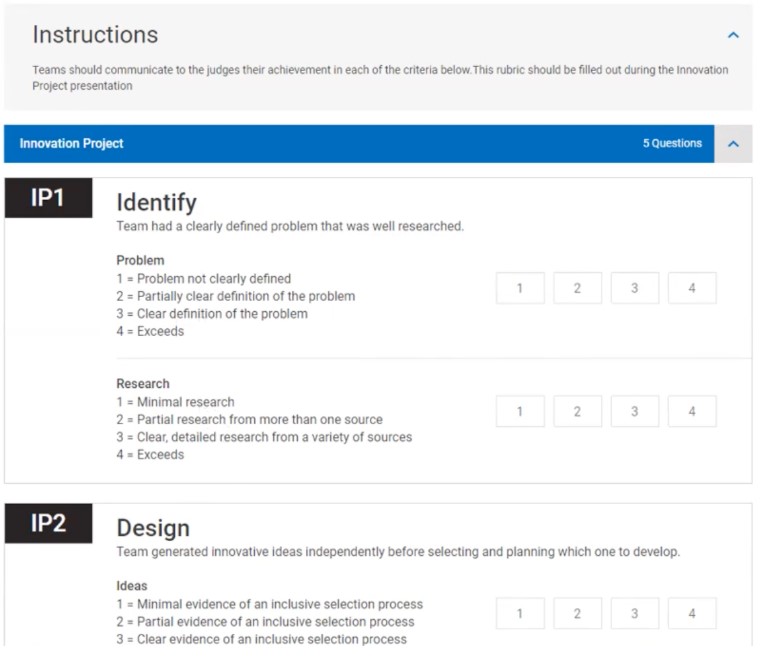This screenshot has height=661, width=760.
Task: Click the IP2 section label
Action: coord(48,524)
